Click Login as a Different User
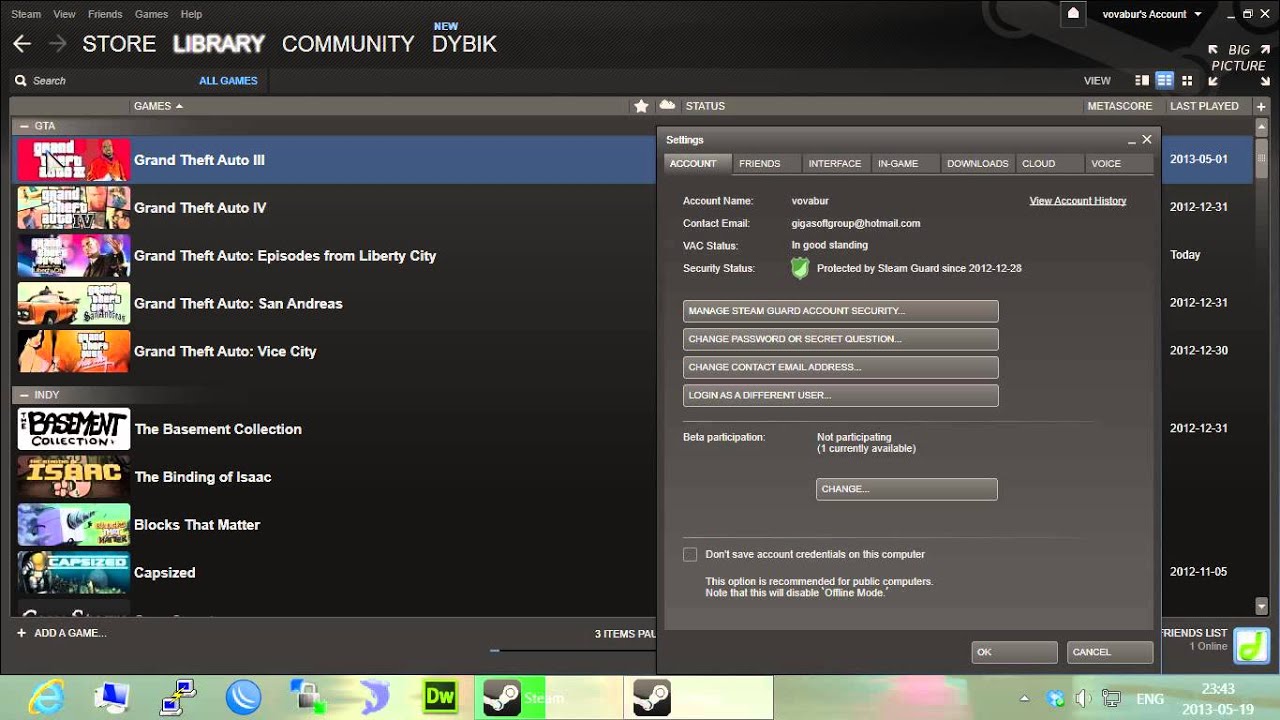 840,395
